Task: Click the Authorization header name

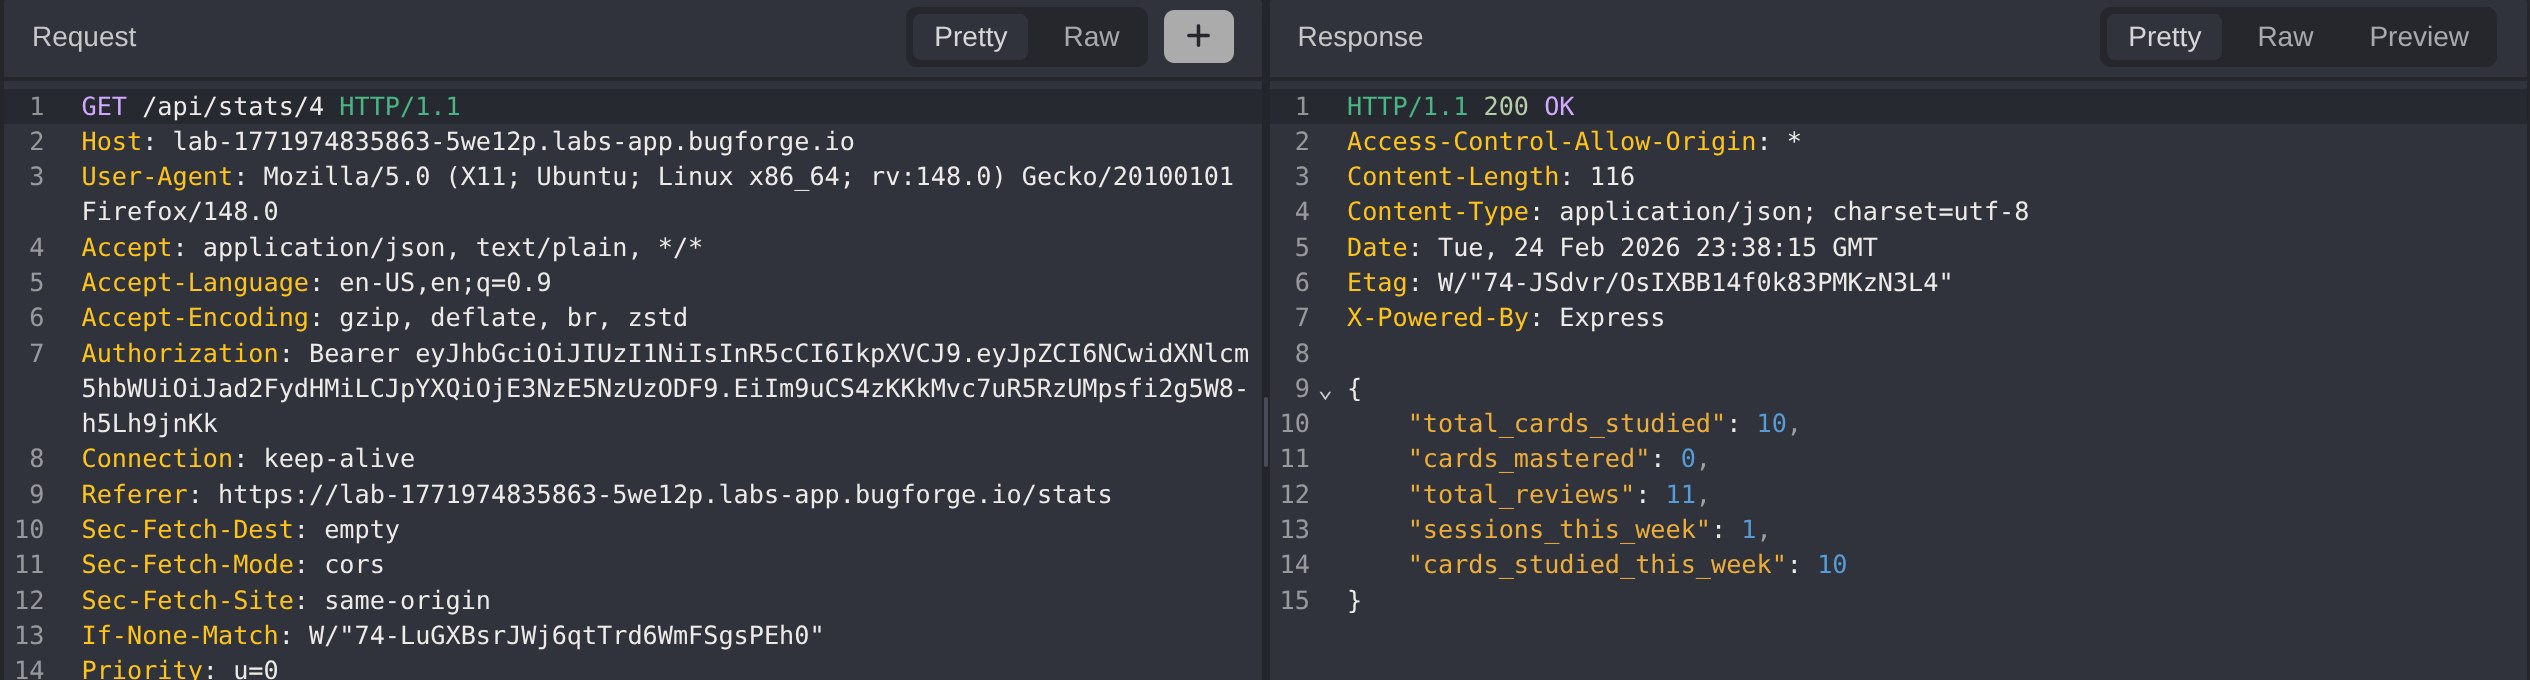Action: point(179,354)
